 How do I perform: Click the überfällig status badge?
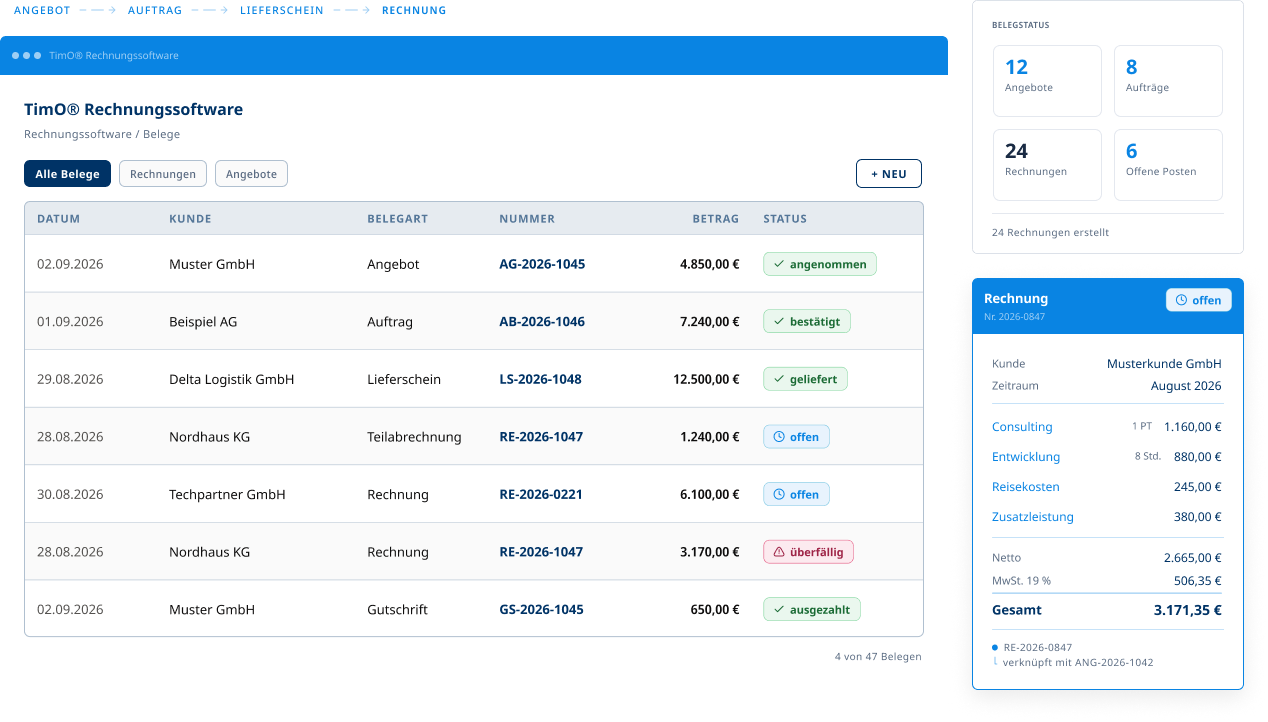tap(808, 552)
